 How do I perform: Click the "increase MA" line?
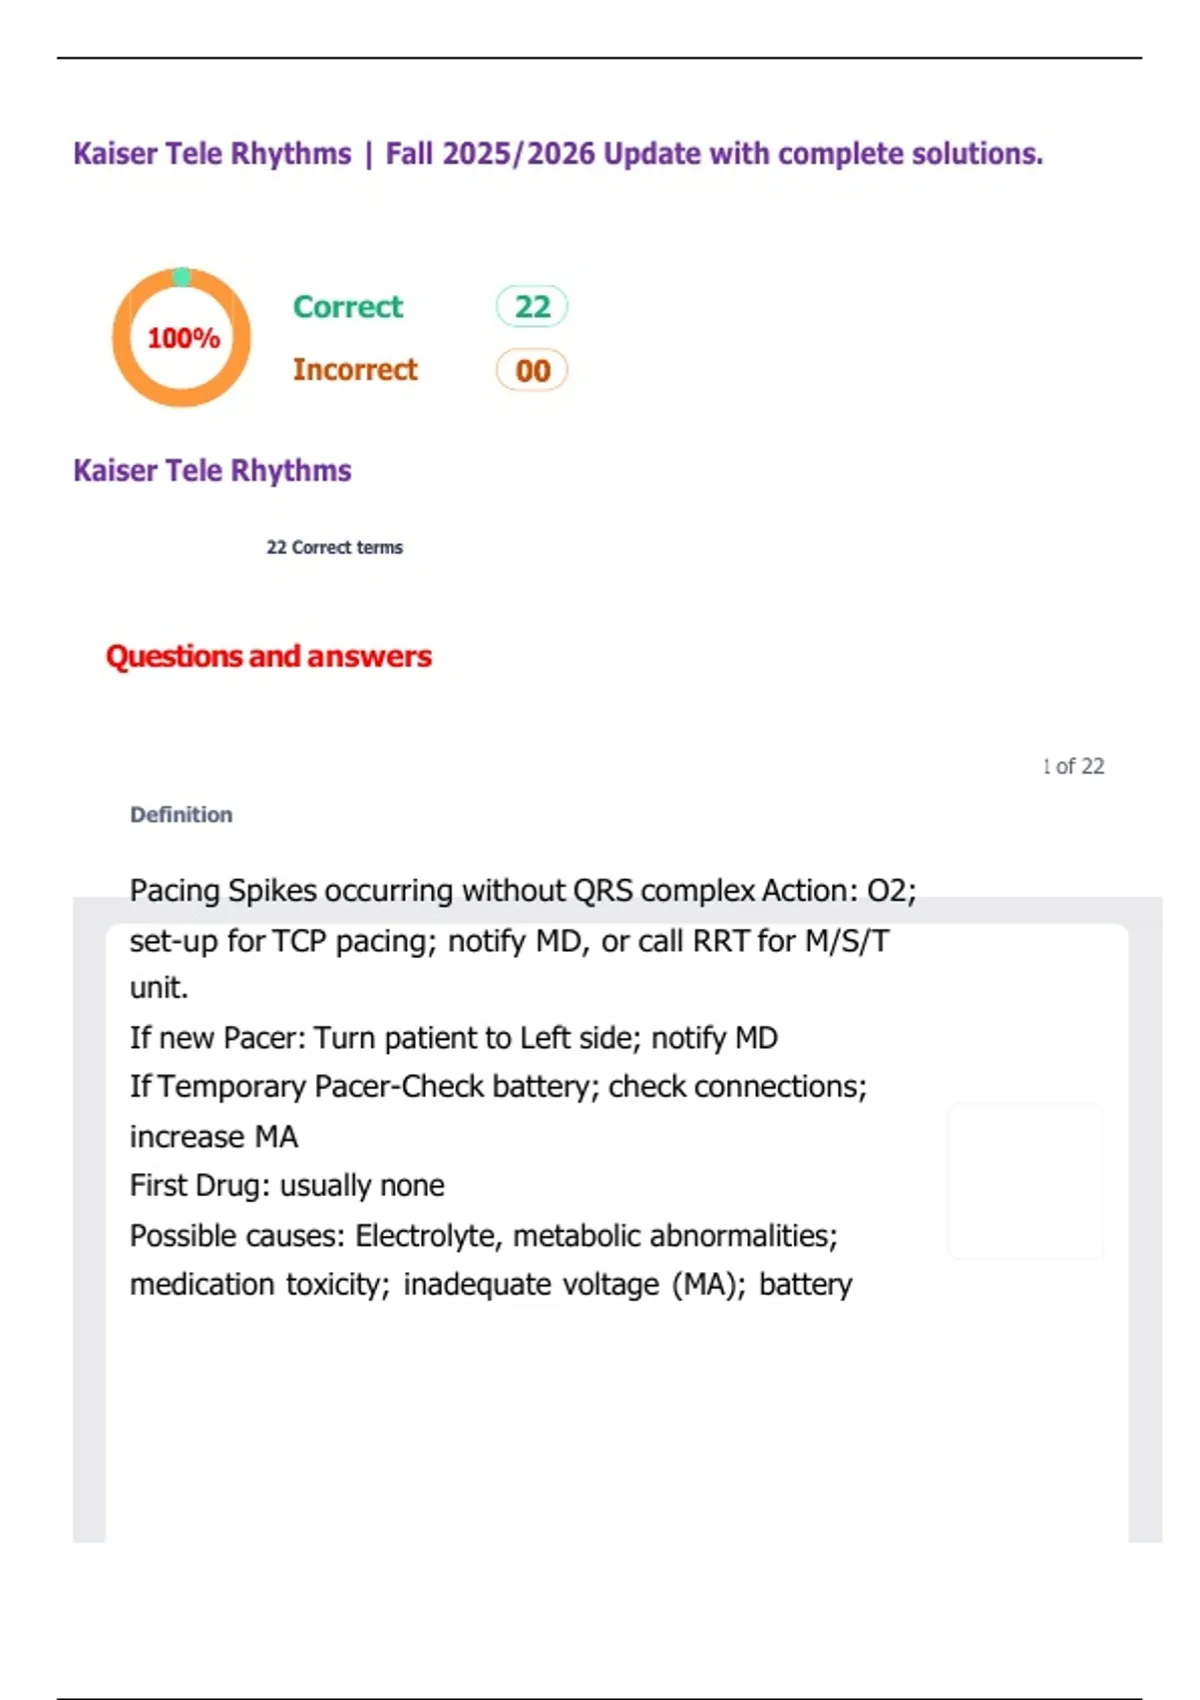tap(214, 1137)
